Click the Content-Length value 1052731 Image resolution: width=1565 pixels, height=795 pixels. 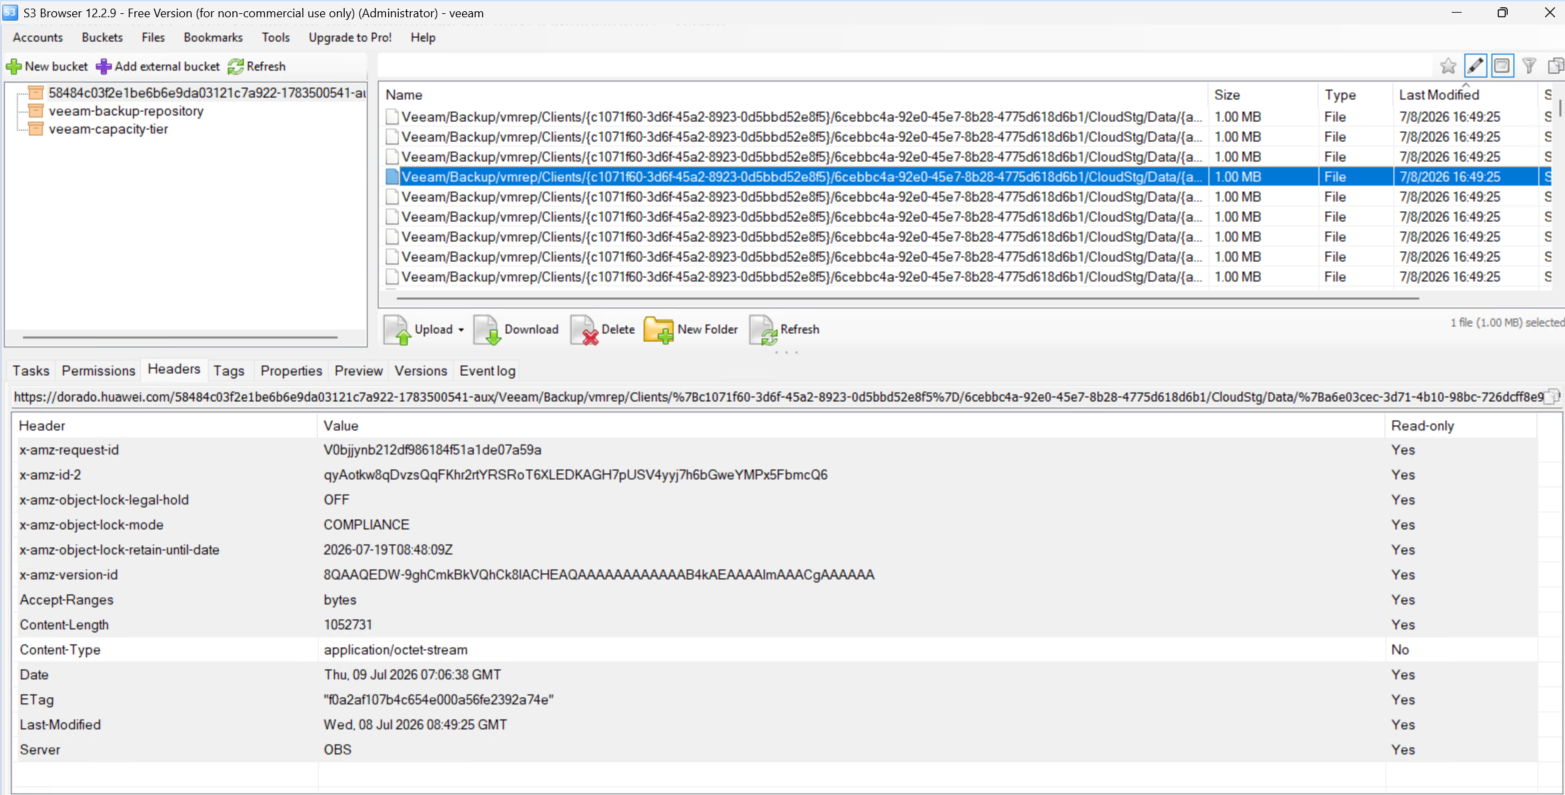tap(347, 625)
